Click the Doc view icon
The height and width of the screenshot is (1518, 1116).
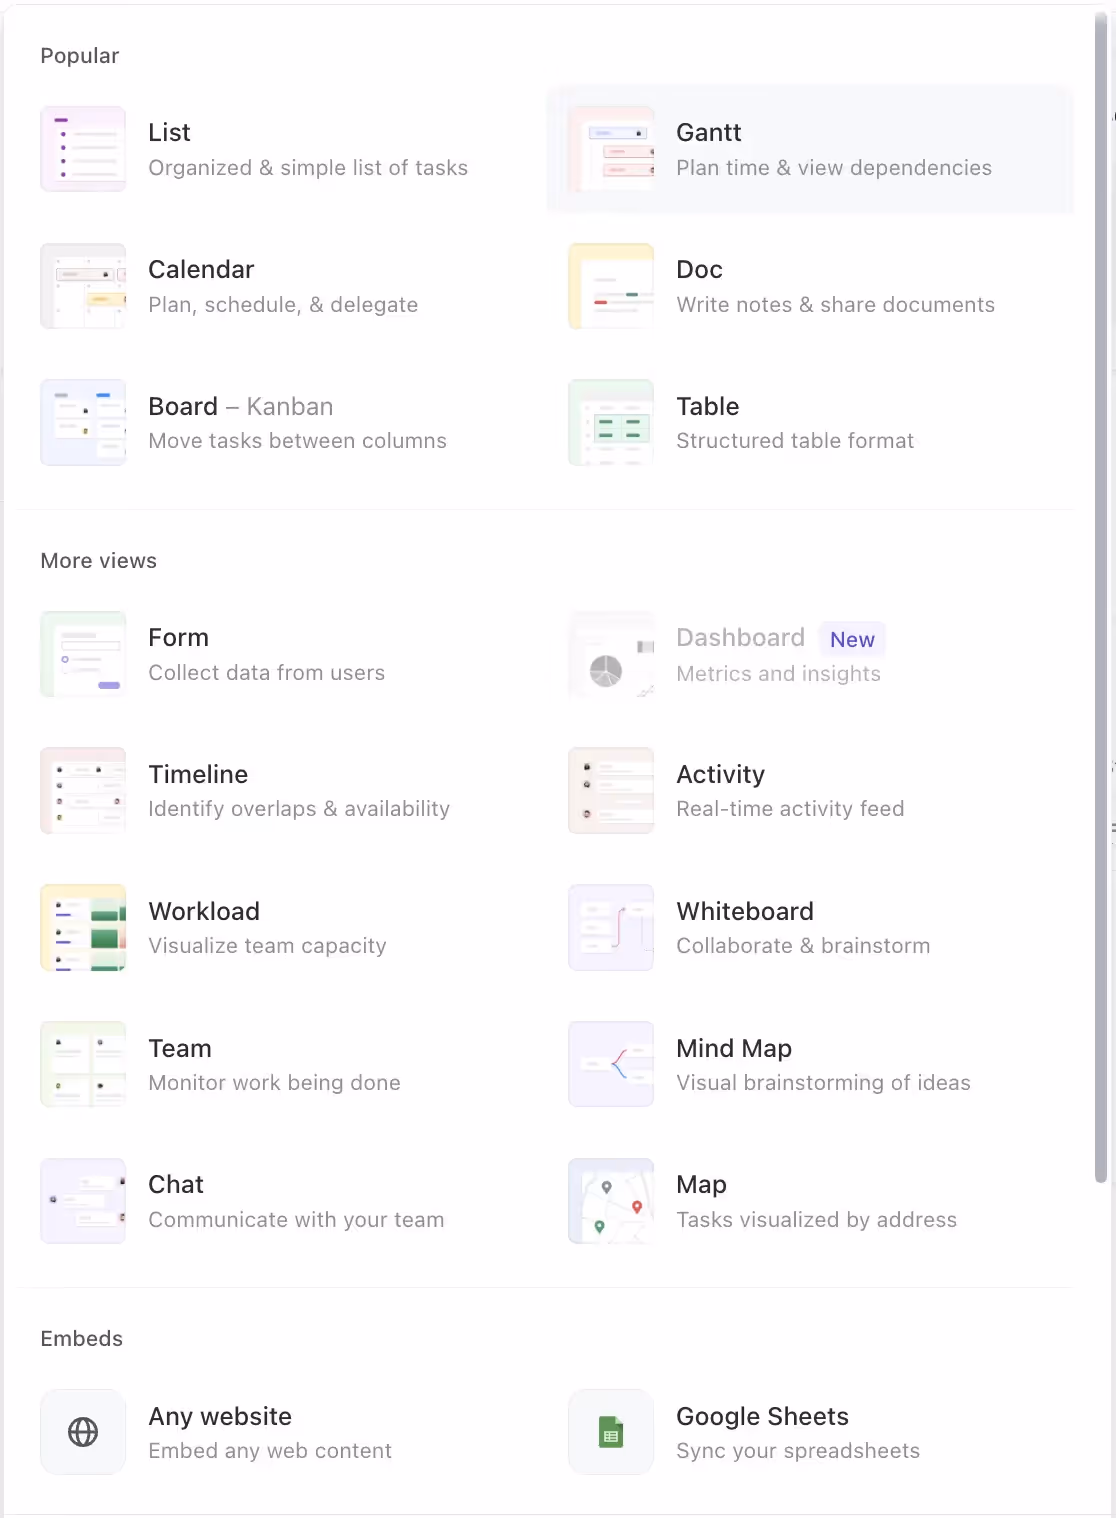click(611, 286)
